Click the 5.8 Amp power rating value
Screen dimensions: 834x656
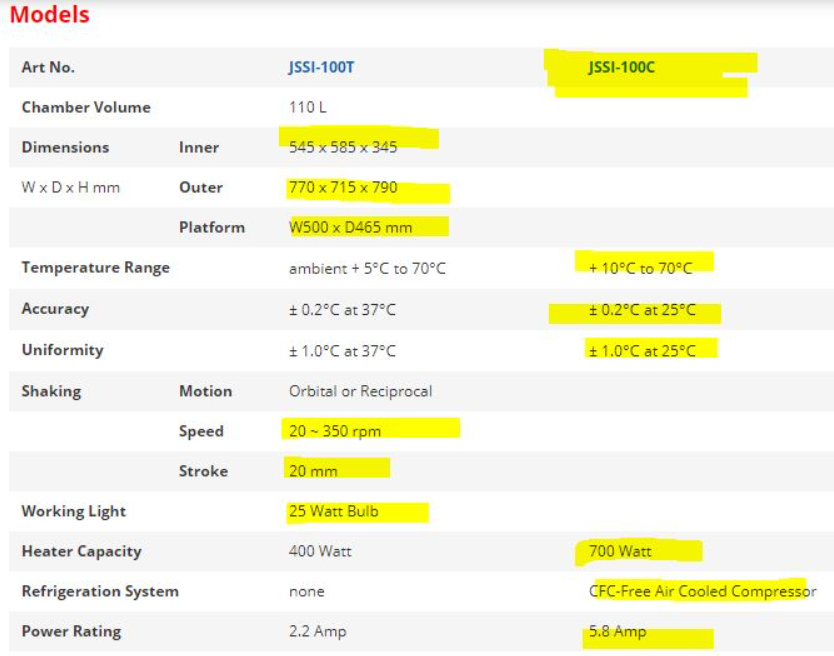(x=617, y=631)
